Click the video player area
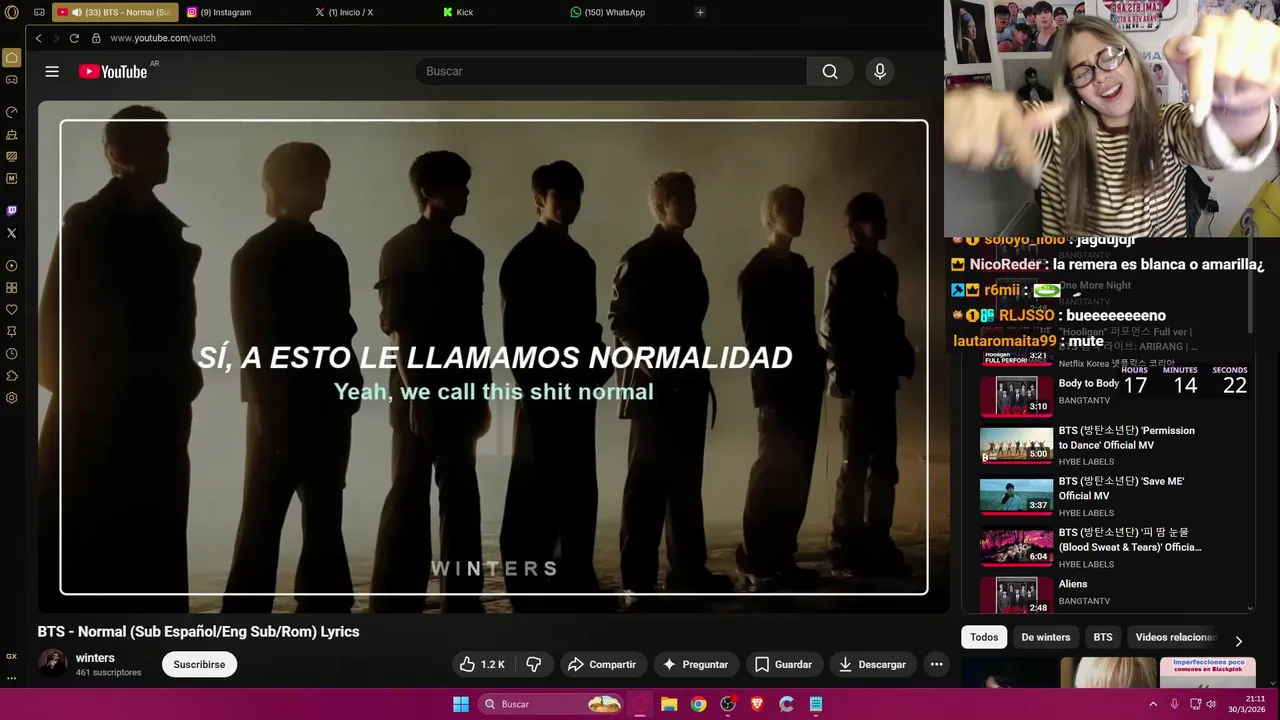This screenshot has width=1280, height=720. [494, 357]
